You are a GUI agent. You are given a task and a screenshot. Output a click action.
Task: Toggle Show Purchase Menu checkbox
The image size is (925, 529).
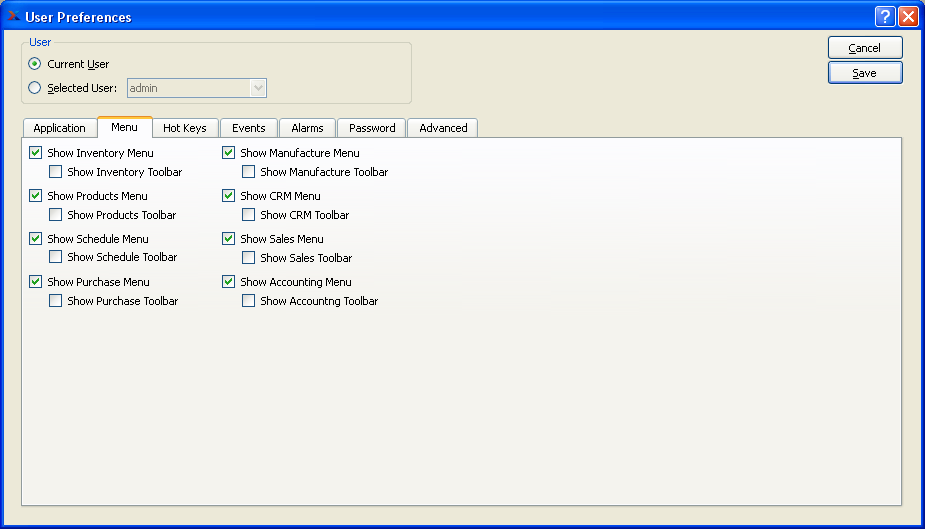[35, 282]
